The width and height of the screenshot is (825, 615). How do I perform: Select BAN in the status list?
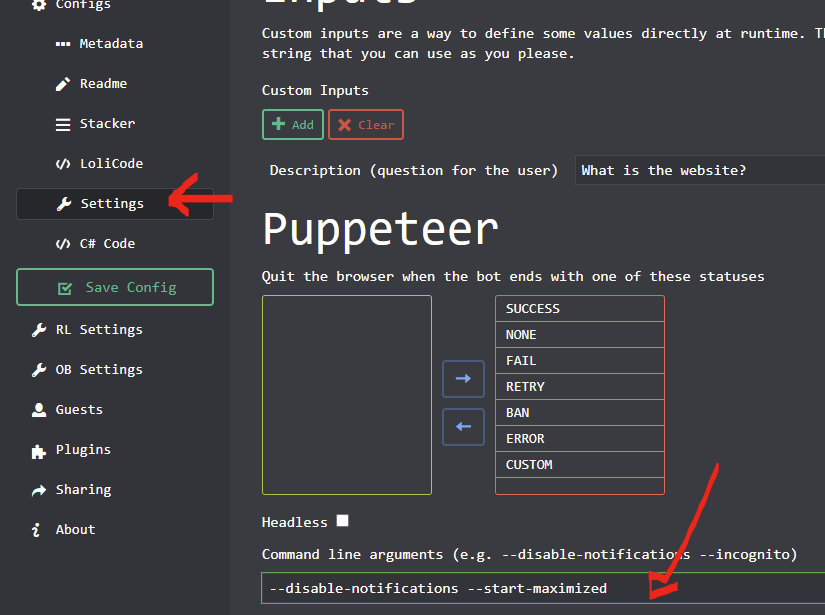click(x=580, y=413)
